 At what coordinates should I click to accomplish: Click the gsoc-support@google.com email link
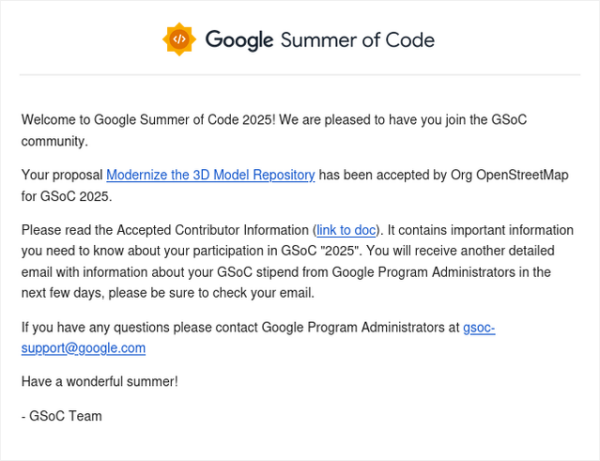coord(258,338)
